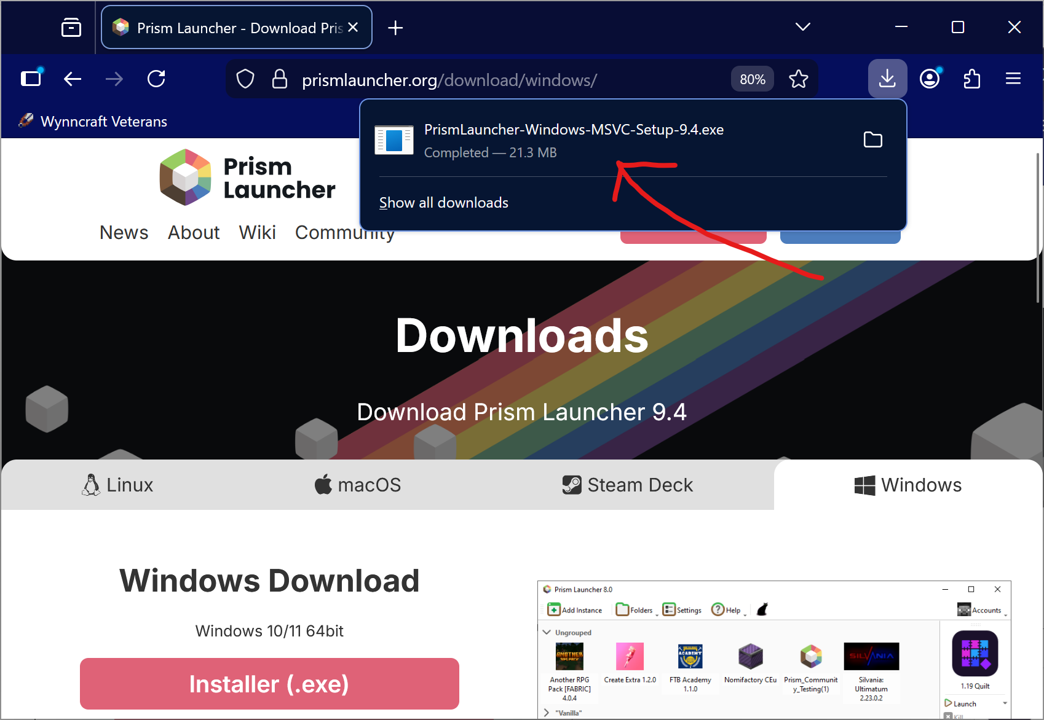Show downloaded file in folder icon
Image resolution: width=1044 pixels, height=720 pixels.
[x=872, y=140]
